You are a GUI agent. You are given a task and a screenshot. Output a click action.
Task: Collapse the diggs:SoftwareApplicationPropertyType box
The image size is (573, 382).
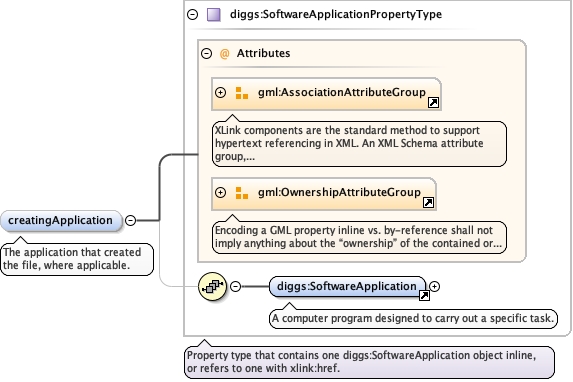pos(193,15)
